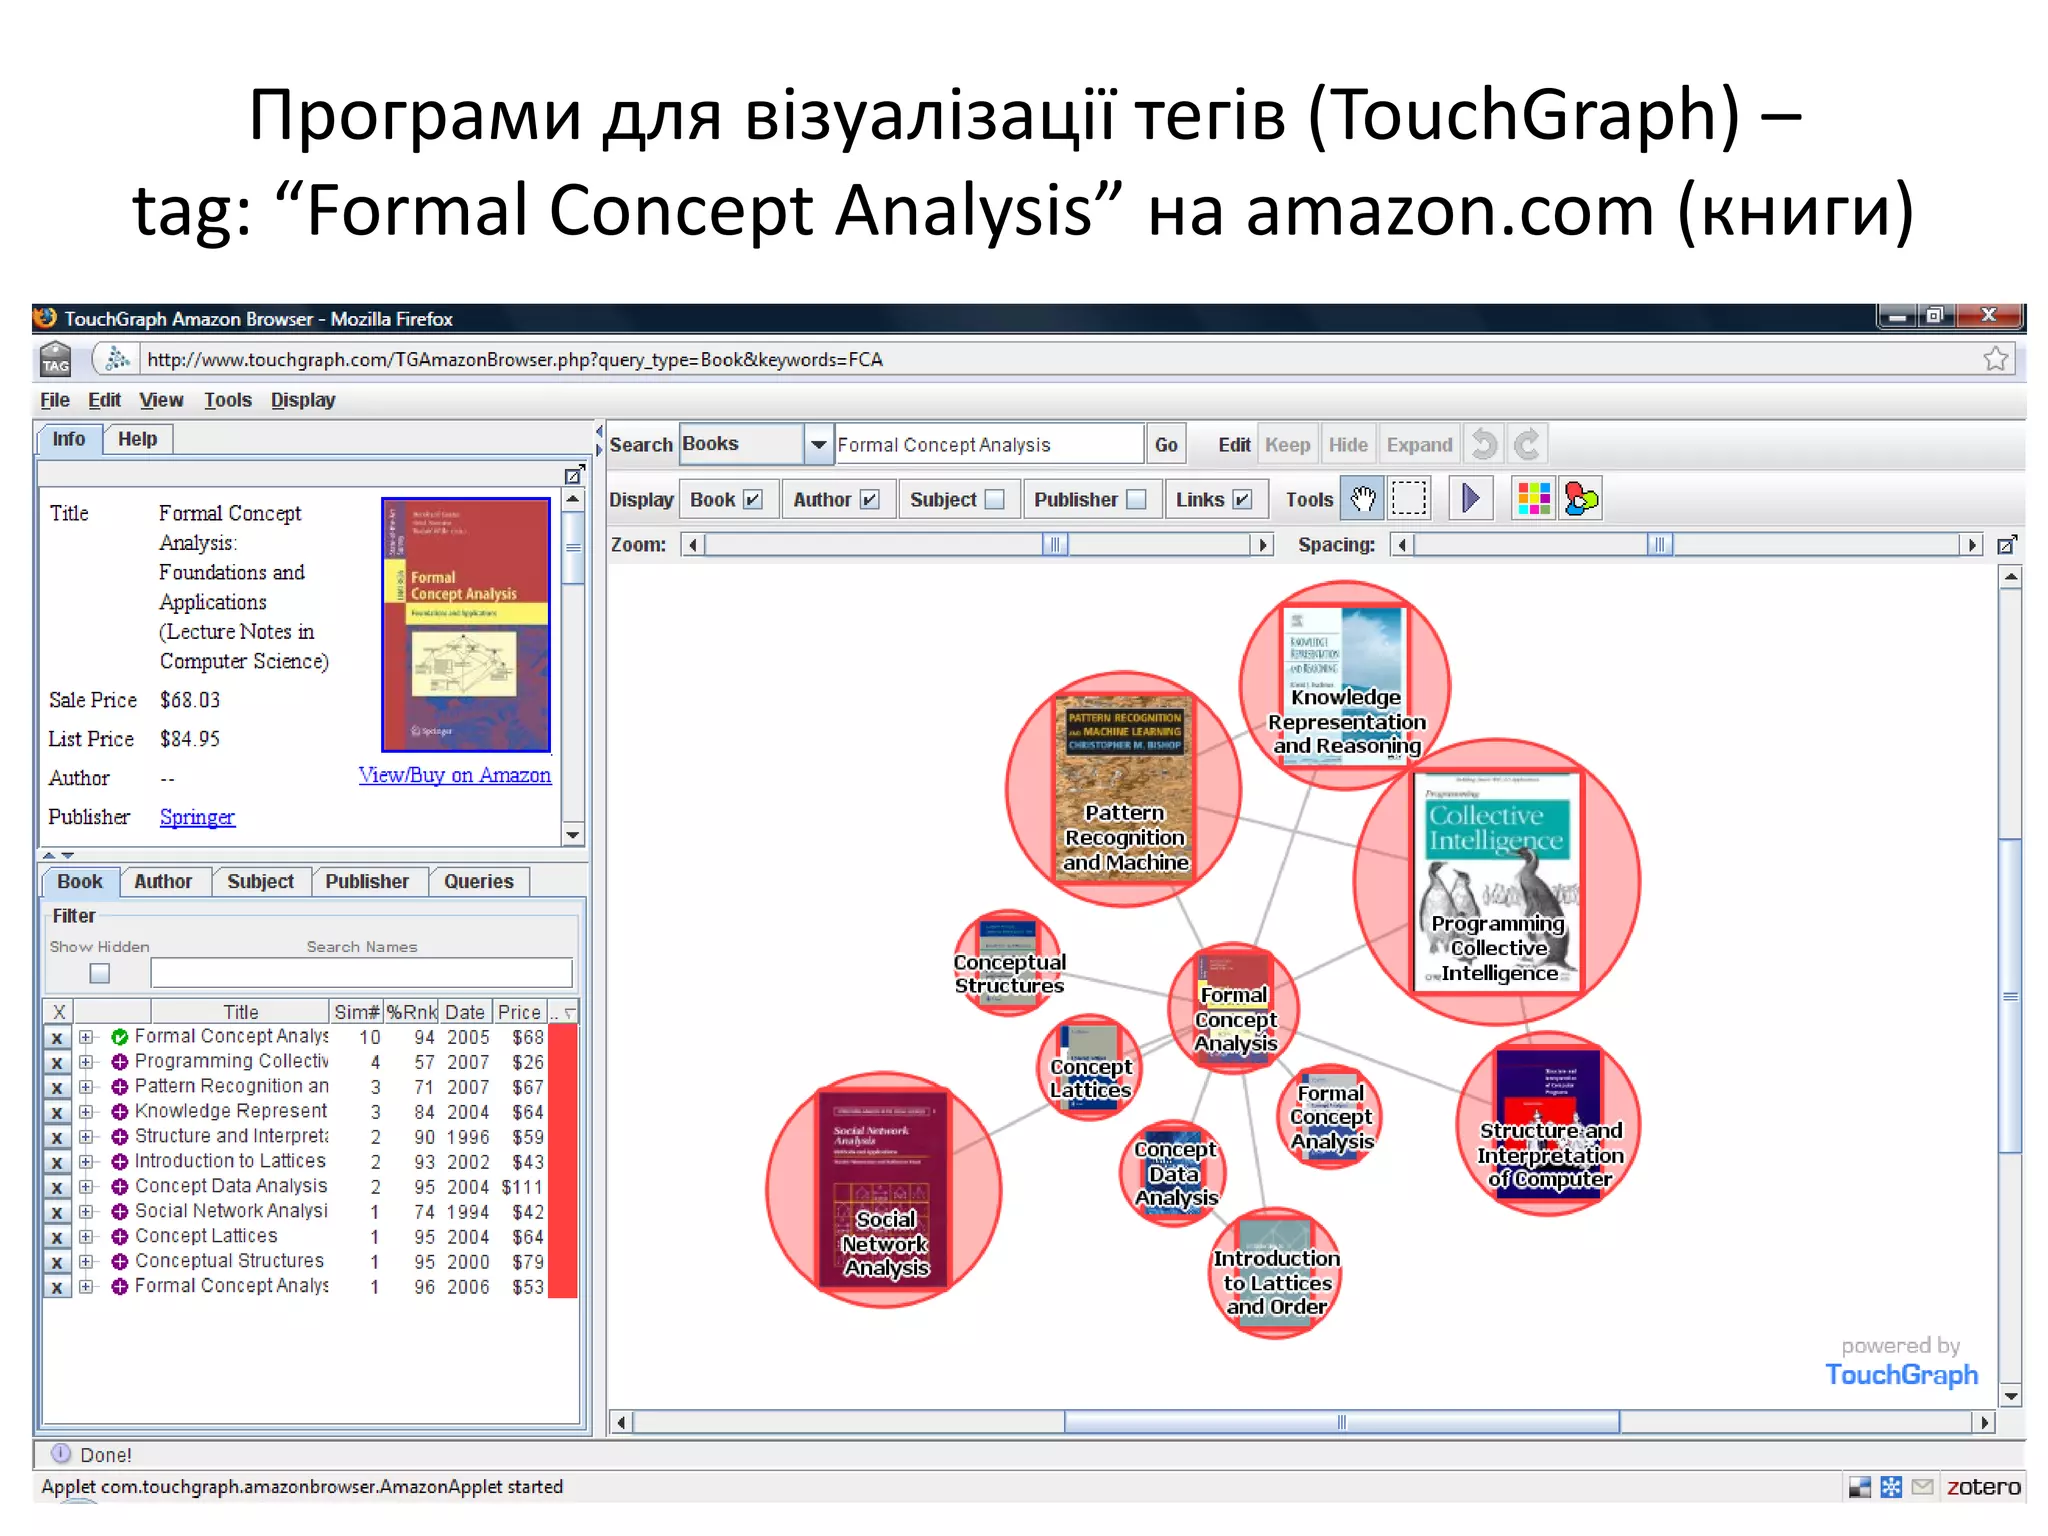Toggle the Author display checkbox
This screenshot has width=2048, height=1536.
pos(870,499)
